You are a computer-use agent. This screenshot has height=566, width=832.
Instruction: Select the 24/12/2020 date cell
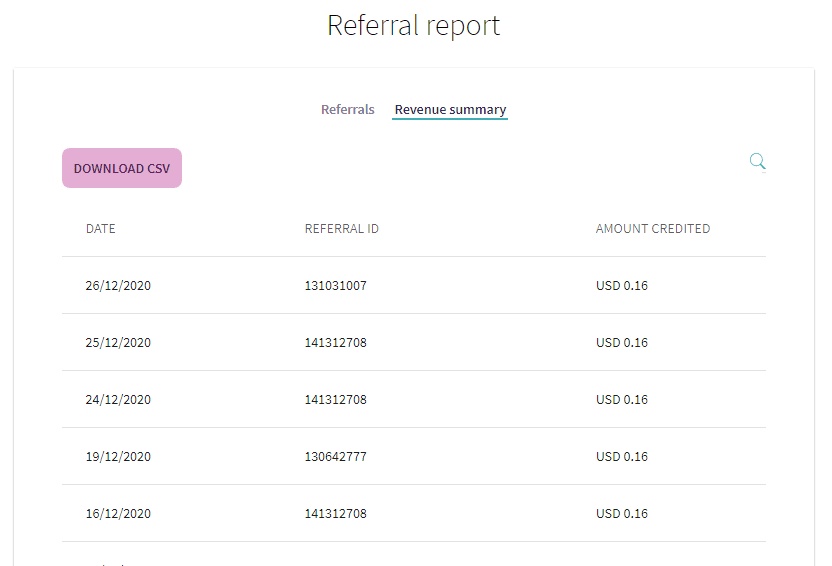[118, 399]
